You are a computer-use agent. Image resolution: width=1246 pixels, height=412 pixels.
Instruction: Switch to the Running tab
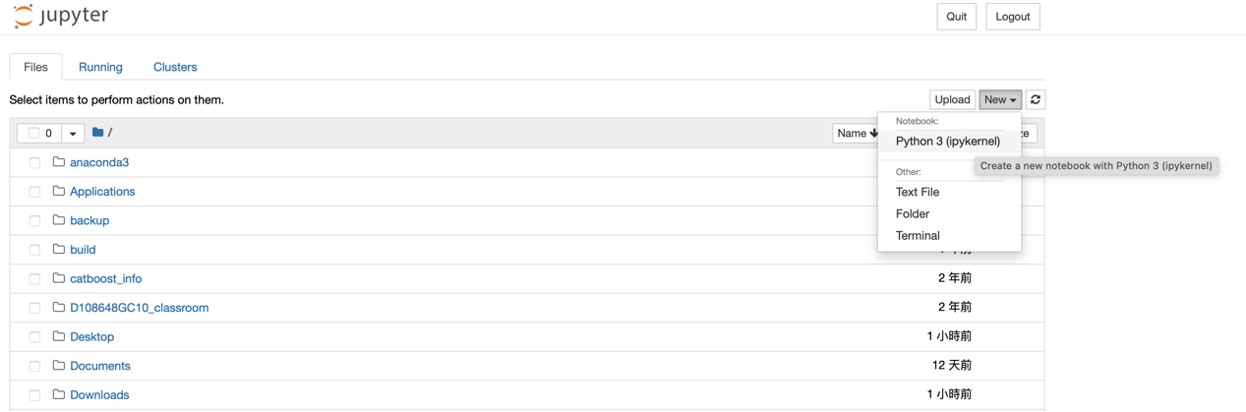[100, 67]
